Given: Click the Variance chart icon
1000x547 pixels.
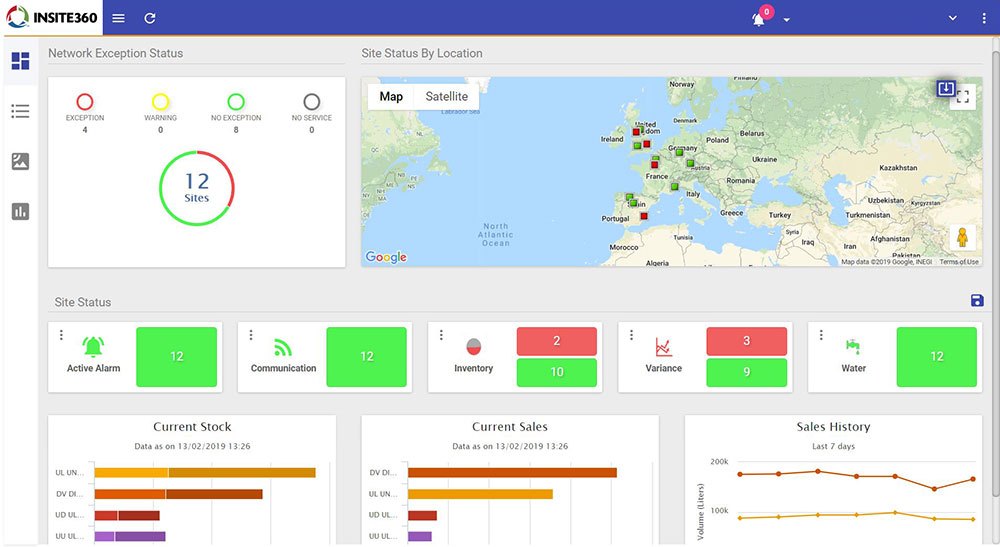Looking at the screenshot, I should click(663, 347).
